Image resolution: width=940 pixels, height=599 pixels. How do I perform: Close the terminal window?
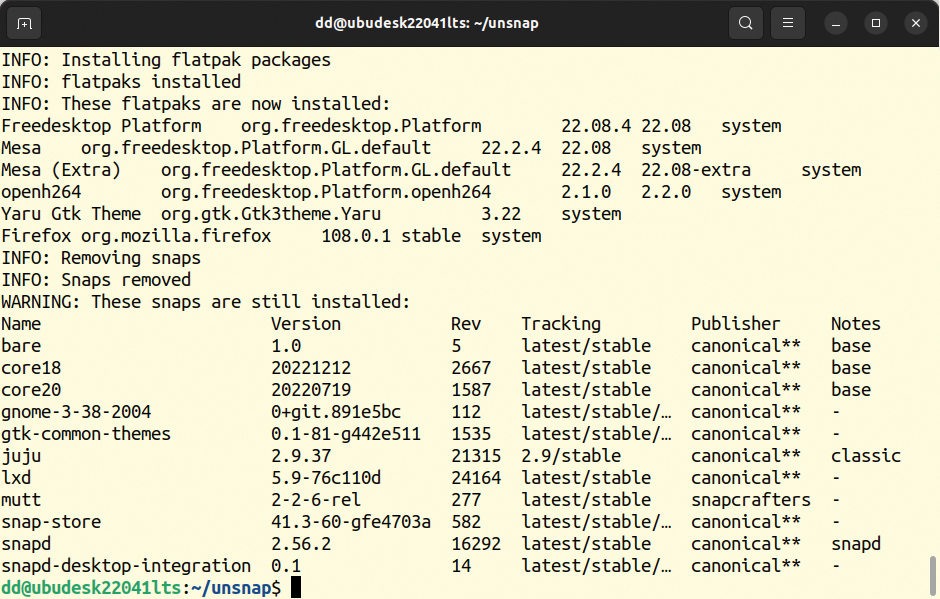915,23
